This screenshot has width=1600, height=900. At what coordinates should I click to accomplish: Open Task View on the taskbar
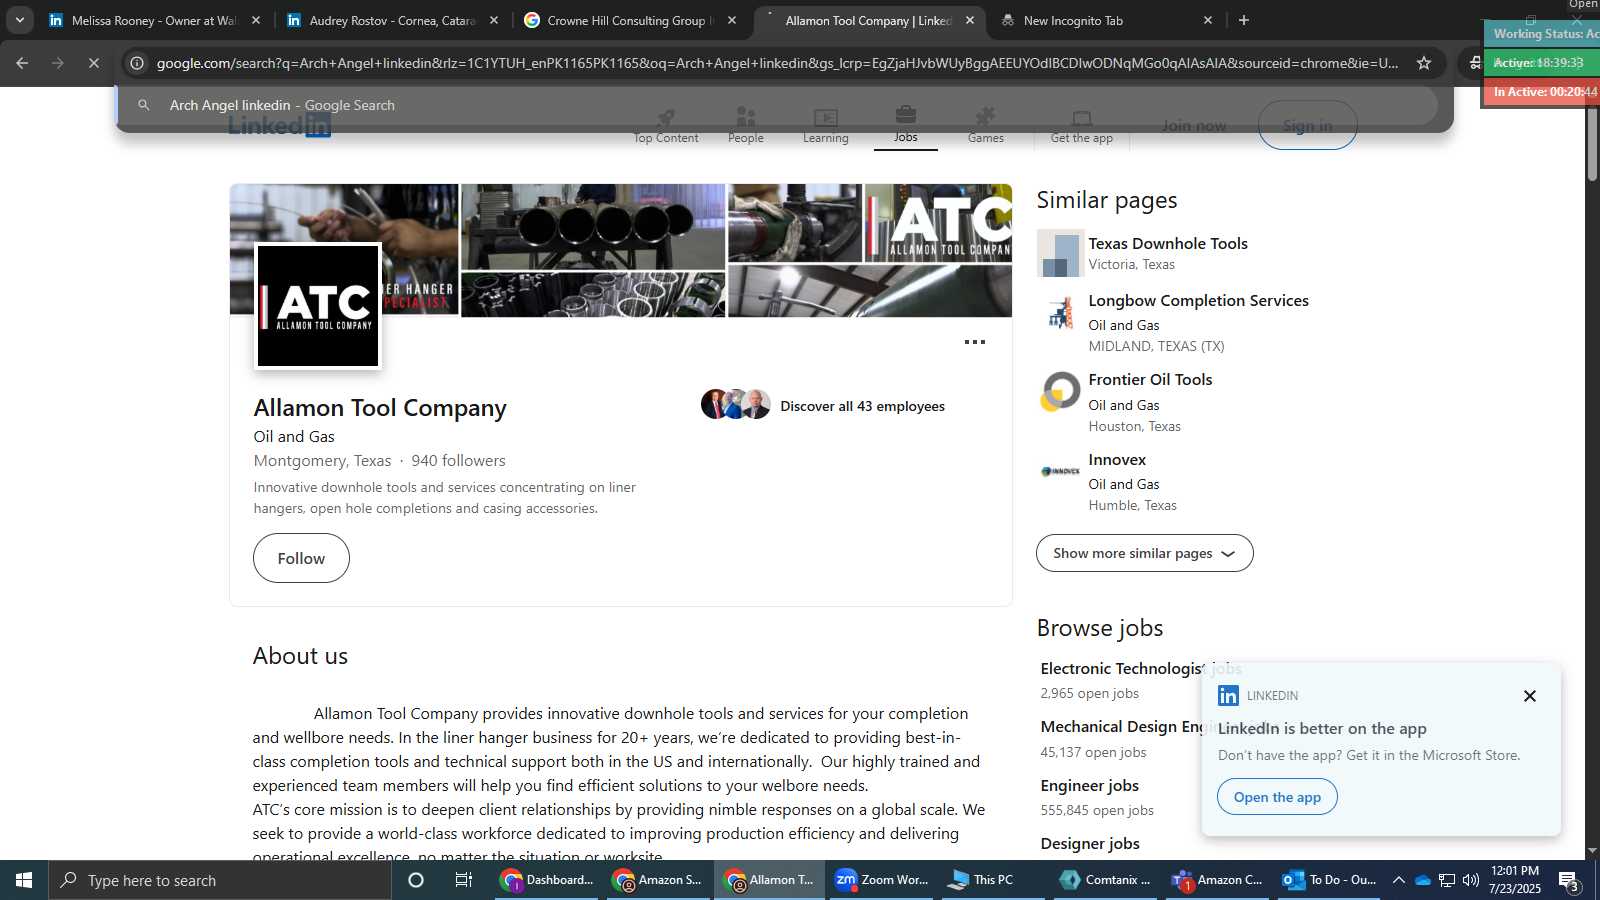tap(464, 880)
